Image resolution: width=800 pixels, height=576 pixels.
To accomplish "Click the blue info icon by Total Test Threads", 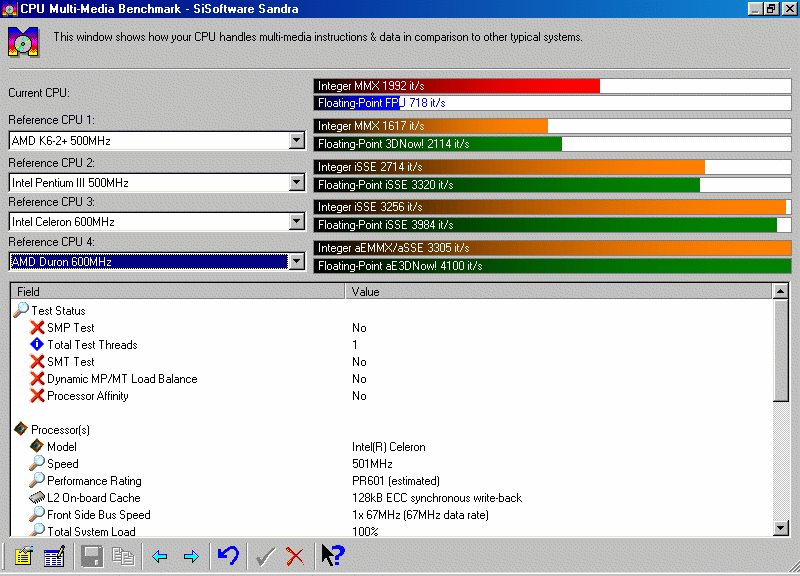I will [x=37, y=344].
